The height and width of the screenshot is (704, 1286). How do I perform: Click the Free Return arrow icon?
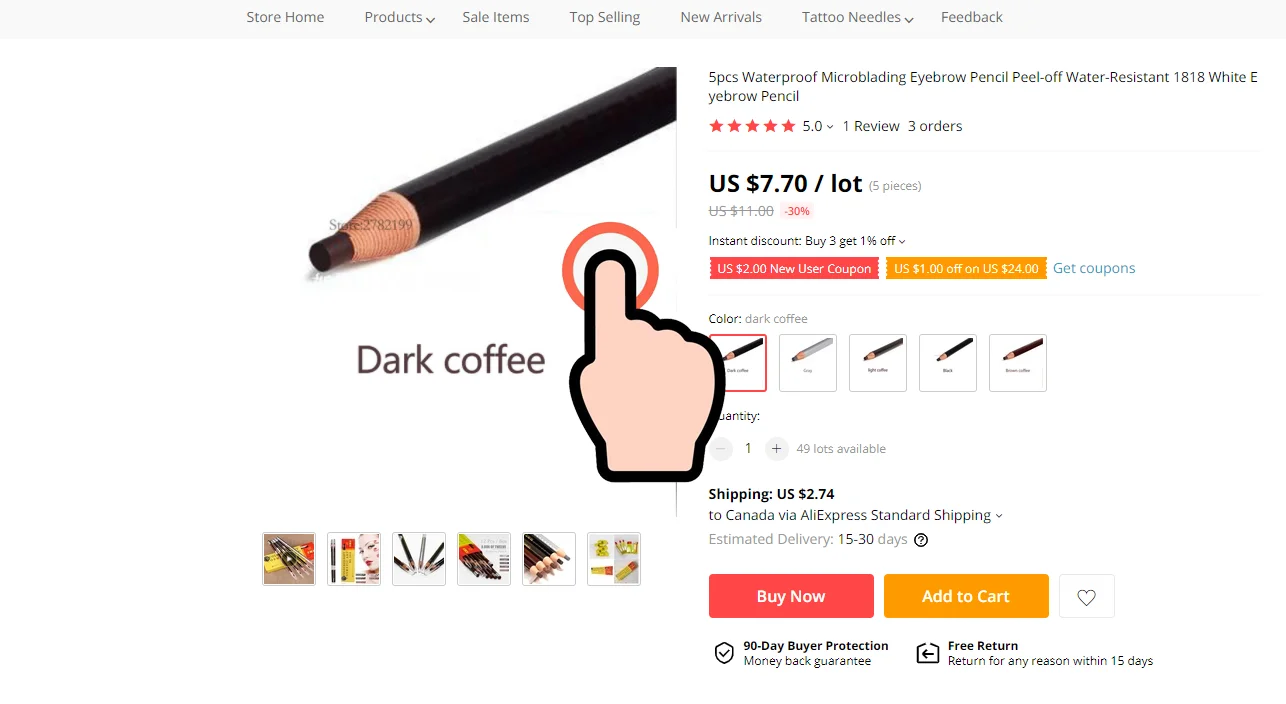pyautogui.click(x=928, y=653)
